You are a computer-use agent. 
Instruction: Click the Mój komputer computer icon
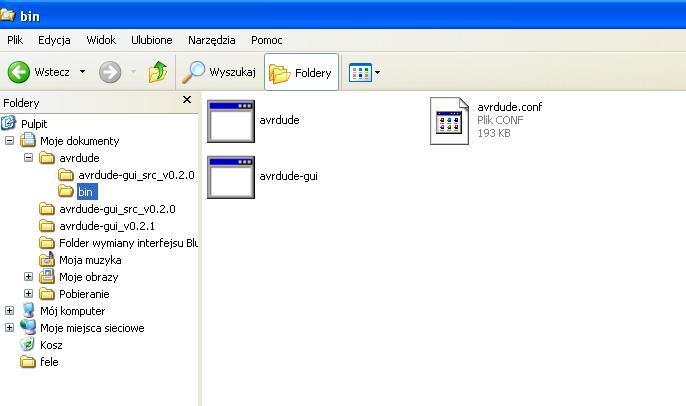(28, 311)
